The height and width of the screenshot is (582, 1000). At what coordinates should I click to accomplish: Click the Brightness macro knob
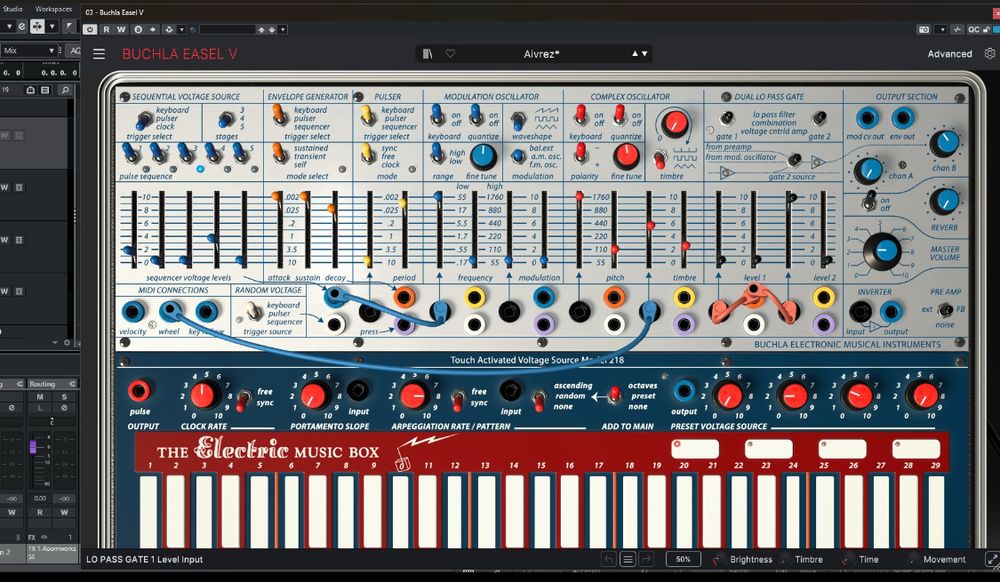click(719, 559)
